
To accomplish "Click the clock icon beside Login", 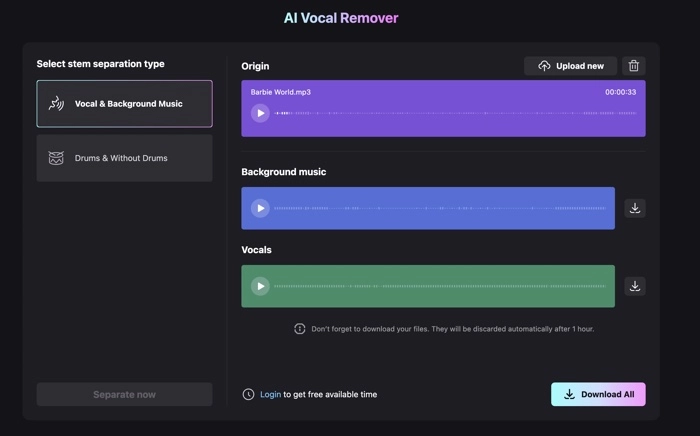I will point(248,394).
